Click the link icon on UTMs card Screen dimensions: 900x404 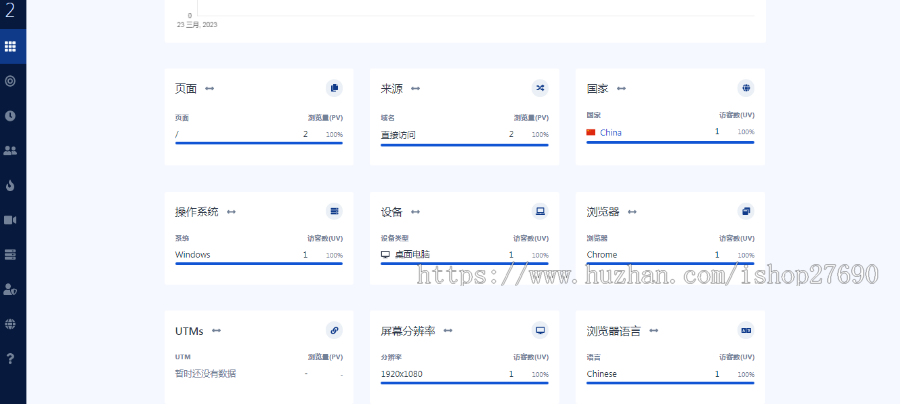point(334,330)
